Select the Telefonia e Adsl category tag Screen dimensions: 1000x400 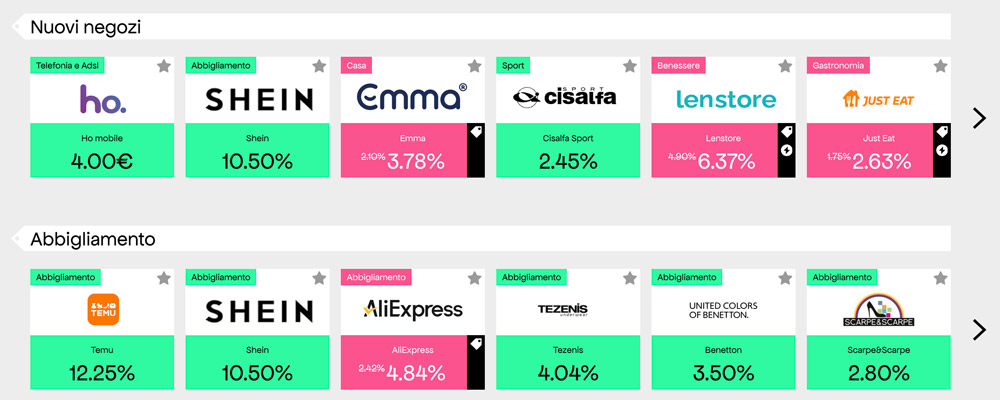pyautogui.click(x=67, y=65)
